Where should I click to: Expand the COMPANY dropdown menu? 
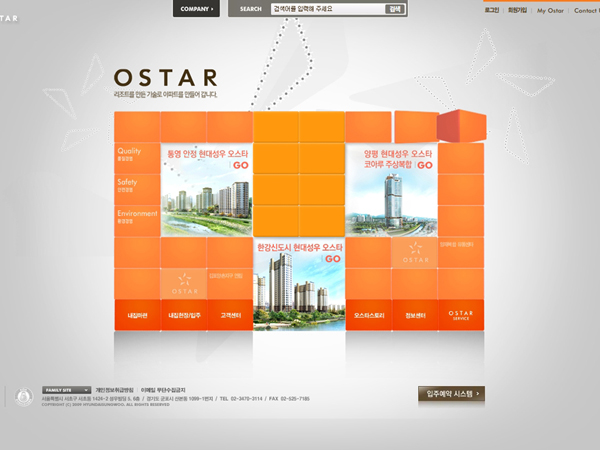coord(196,9)
